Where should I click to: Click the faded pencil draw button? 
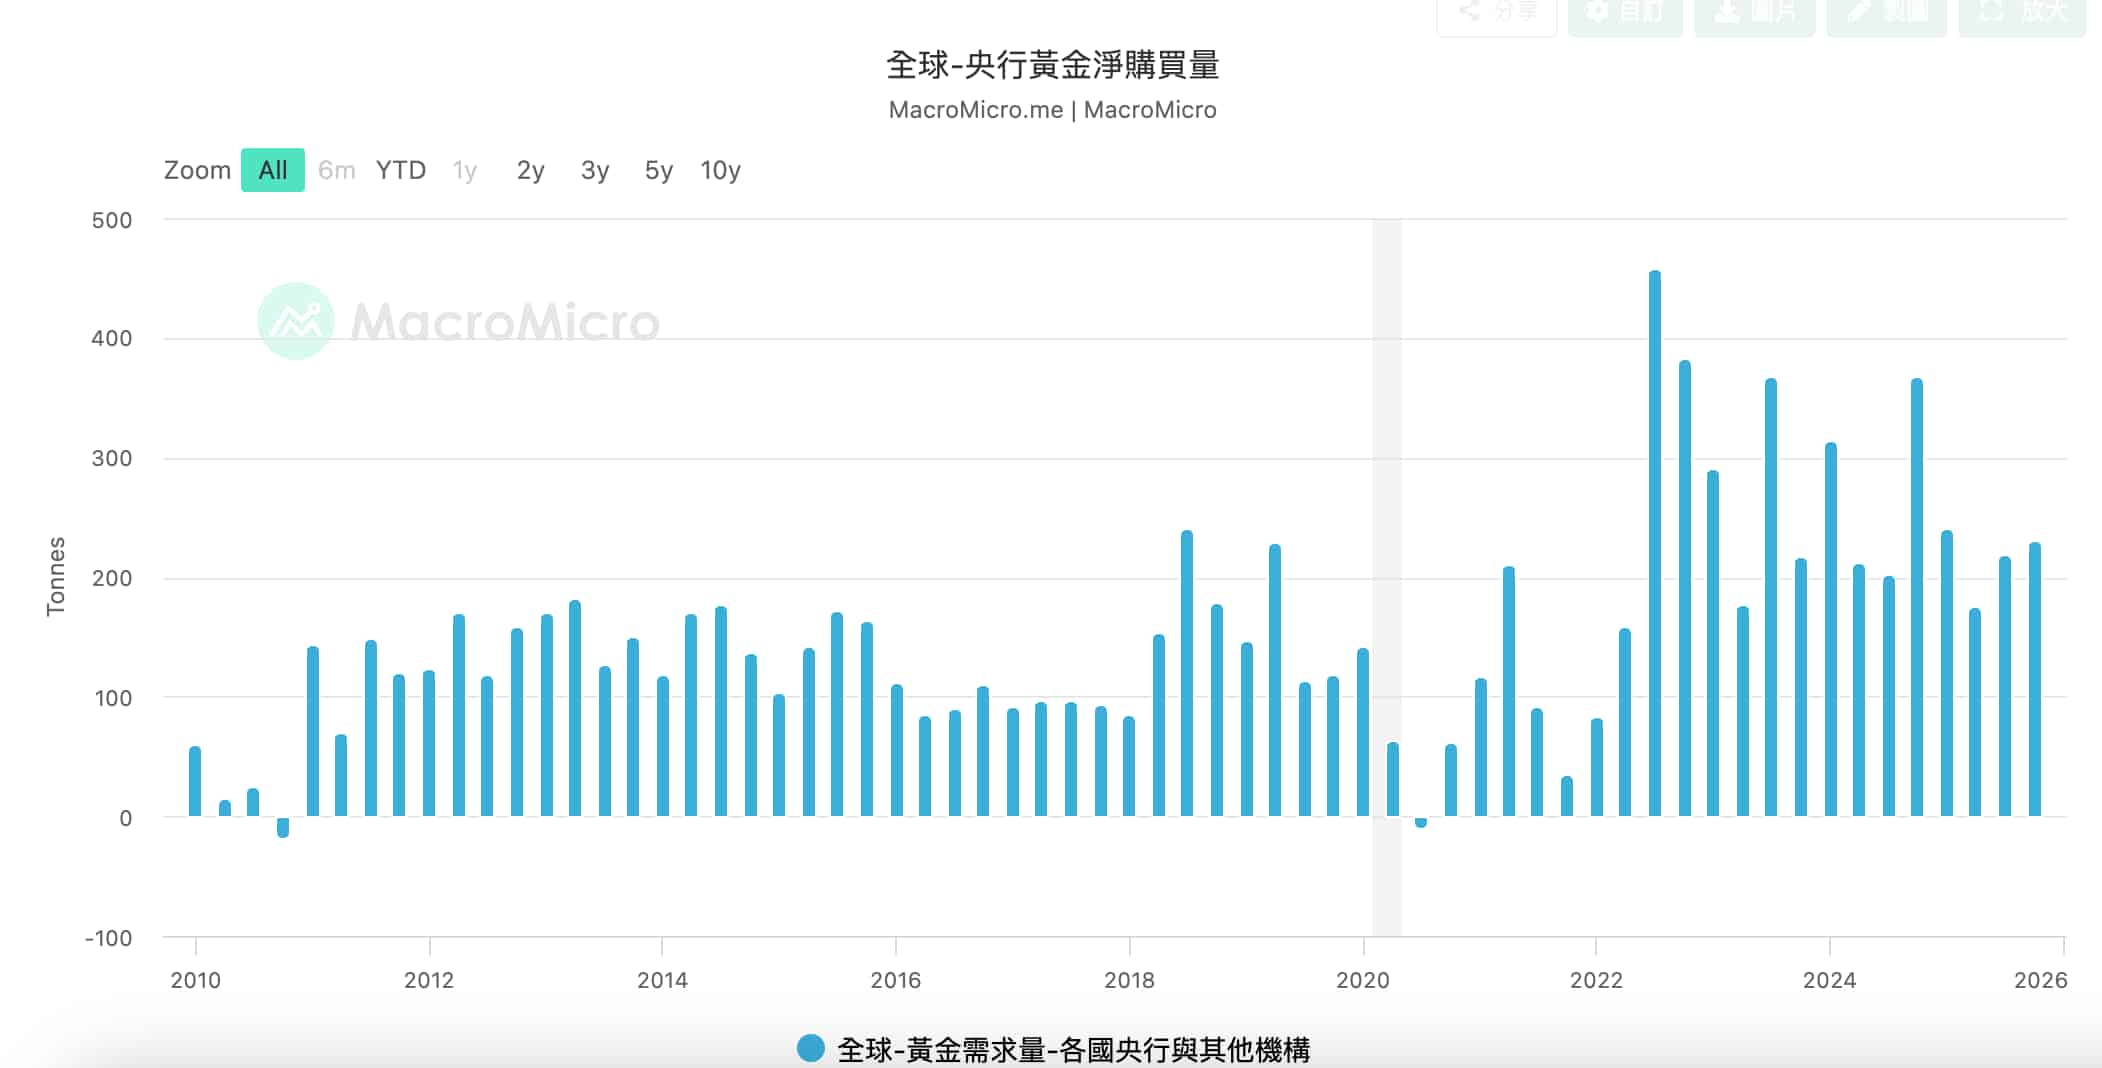point(1886,13)
